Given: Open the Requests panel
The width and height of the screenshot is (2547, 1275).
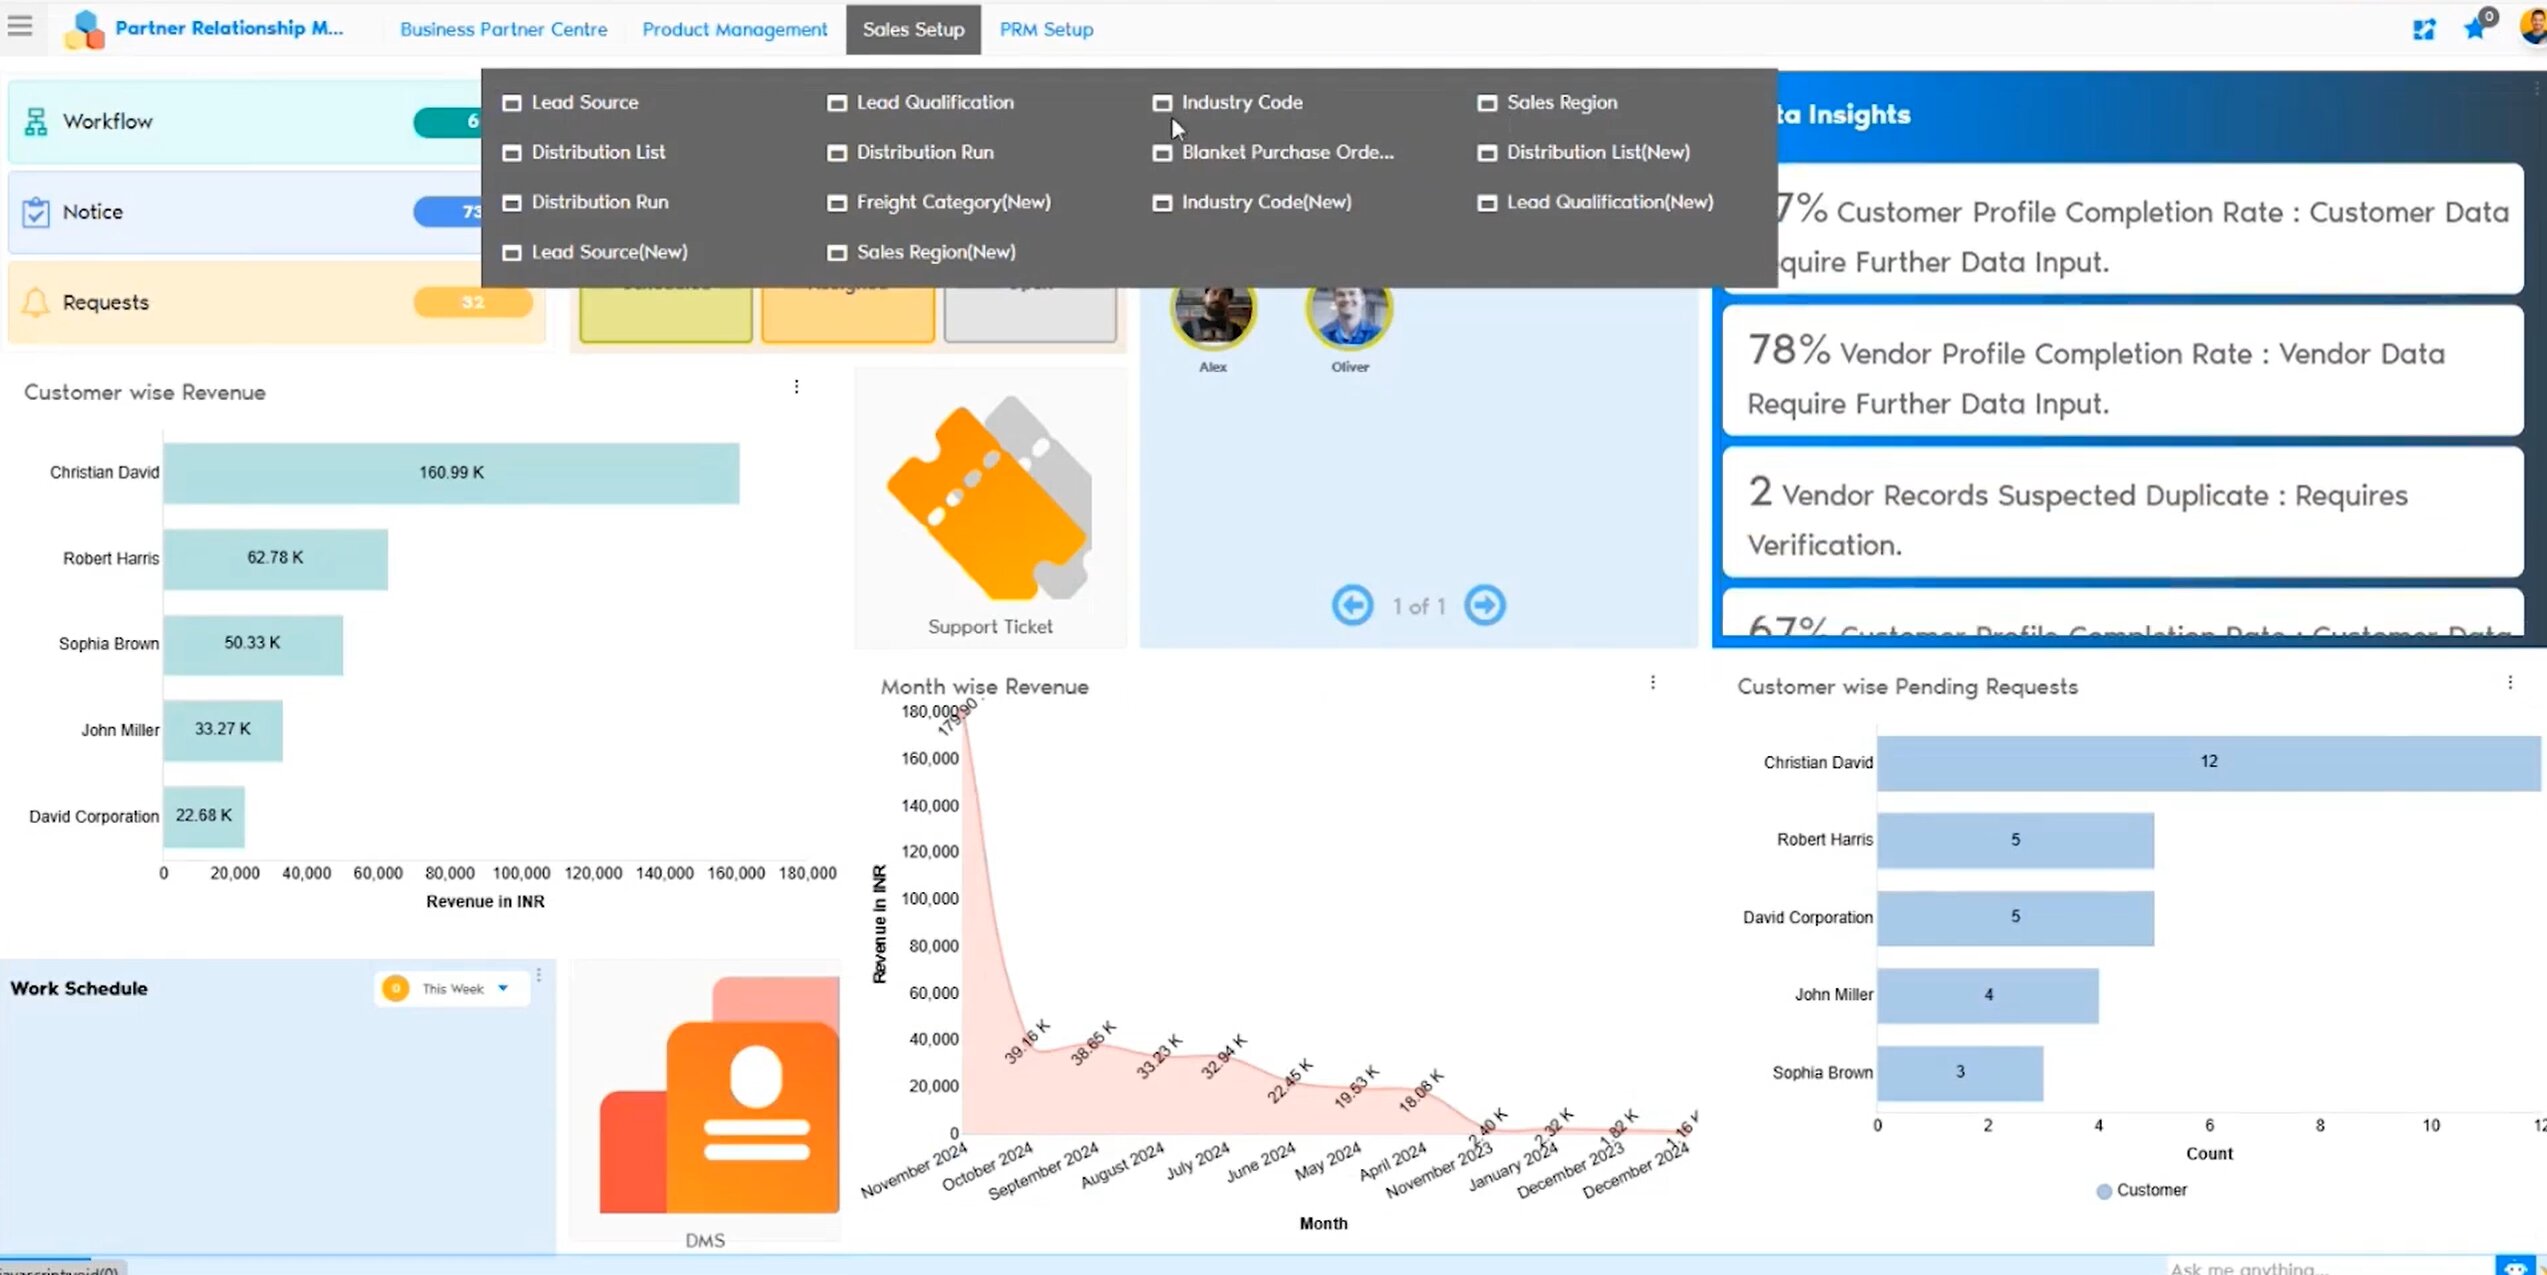Looking at the screenshot, I should pos(105,302).
